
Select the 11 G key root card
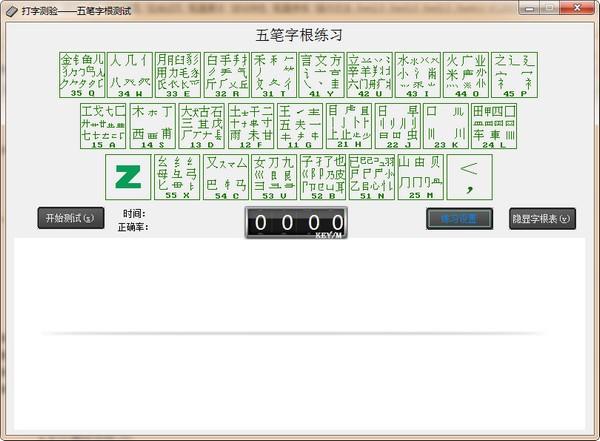click(299, 126)
